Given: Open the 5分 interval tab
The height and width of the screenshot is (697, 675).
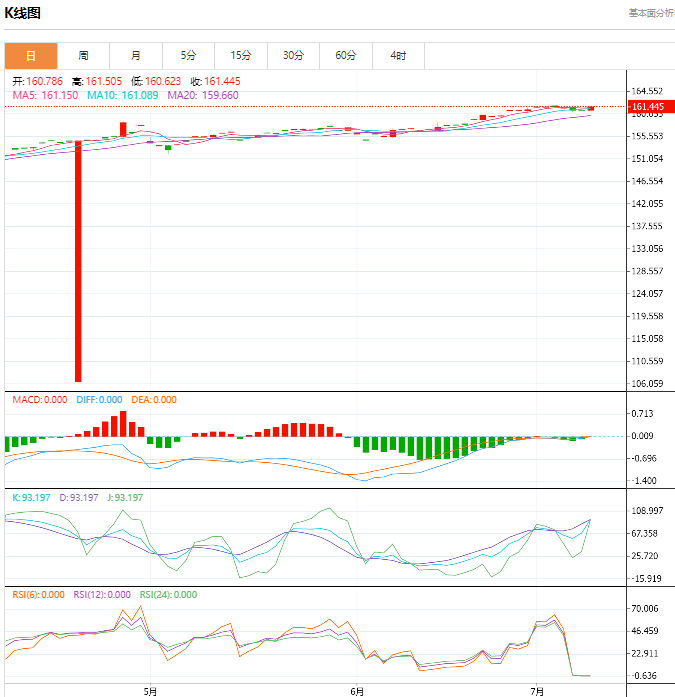Looking at the screenshot, I should click(x=188, y=56).
